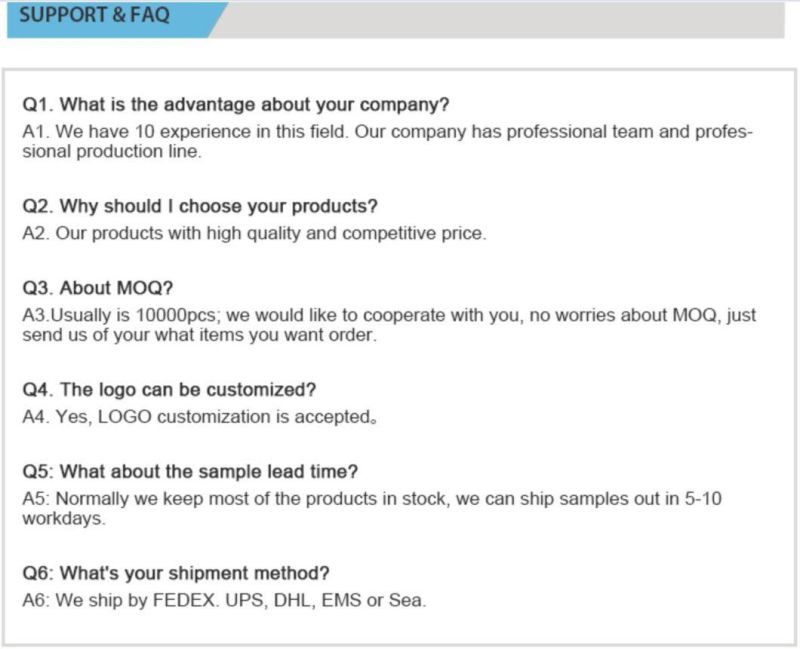Screen dimensions: 800x649
Task: Click answer A4 LOGO customization accepted
Action: coord(199,417)
